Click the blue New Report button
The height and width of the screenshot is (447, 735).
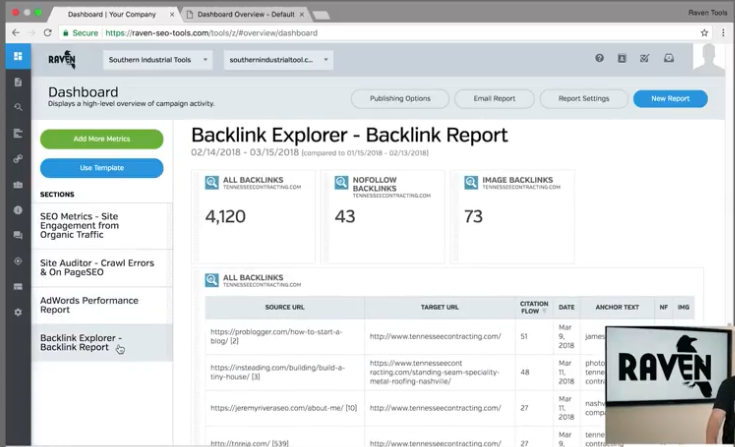coord(669,99)
